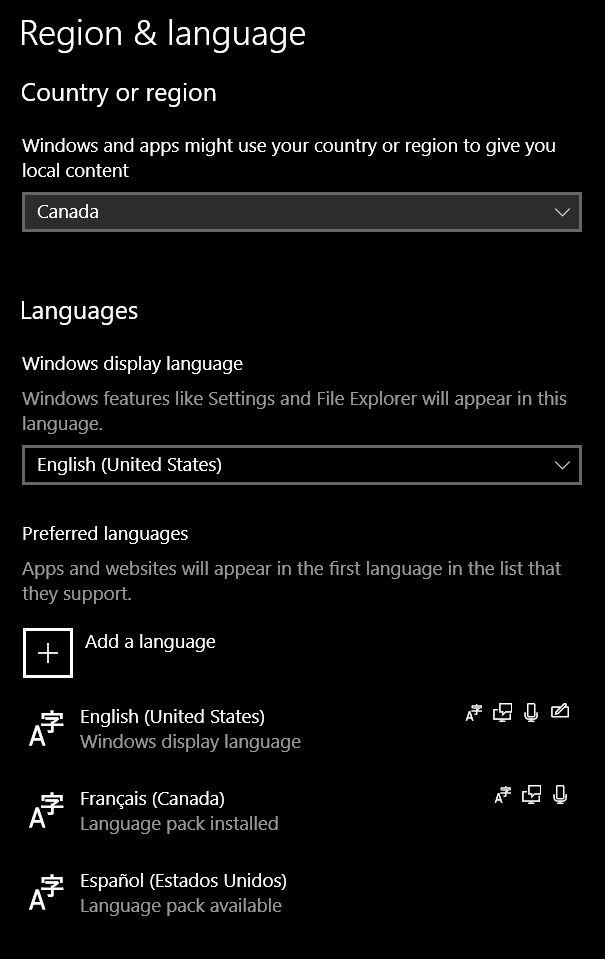Click the plus icon to add a language
The width and height of the screenshot is (605, 959).
(x=48, y=653)
